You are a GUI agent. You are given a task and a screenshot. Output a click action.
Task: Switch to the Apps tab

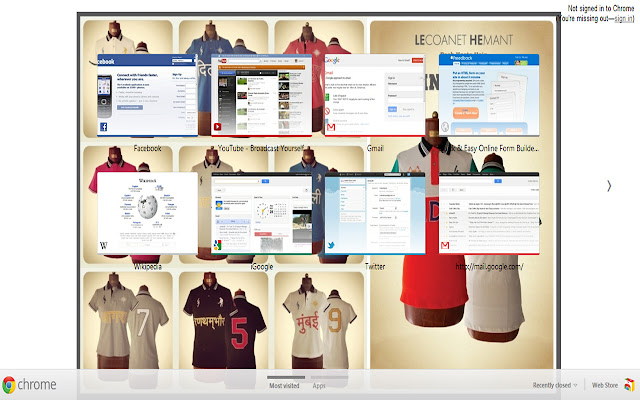[319, 386]
